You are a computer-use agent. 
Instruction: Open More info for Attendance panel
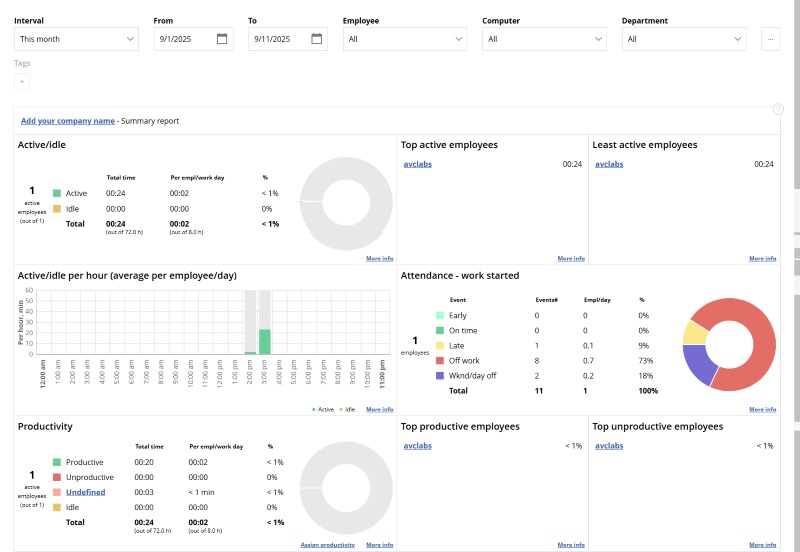point(762,409)
